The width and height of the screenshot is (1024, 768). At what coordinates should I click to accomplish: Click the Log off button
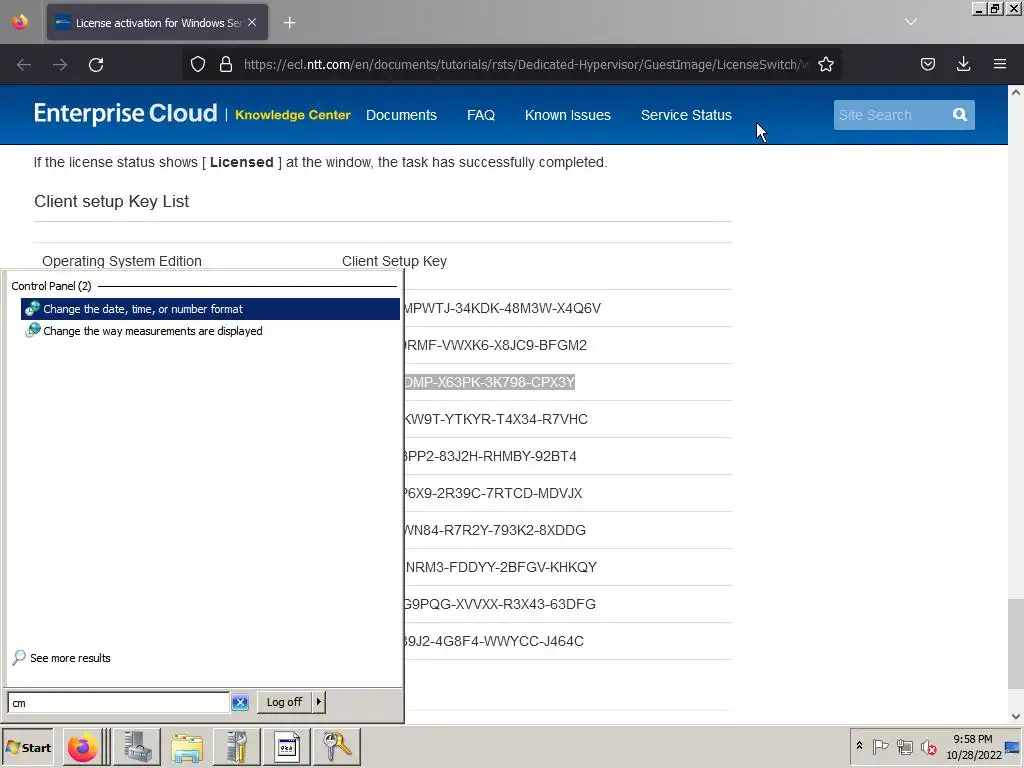click(x=284, y=702)
